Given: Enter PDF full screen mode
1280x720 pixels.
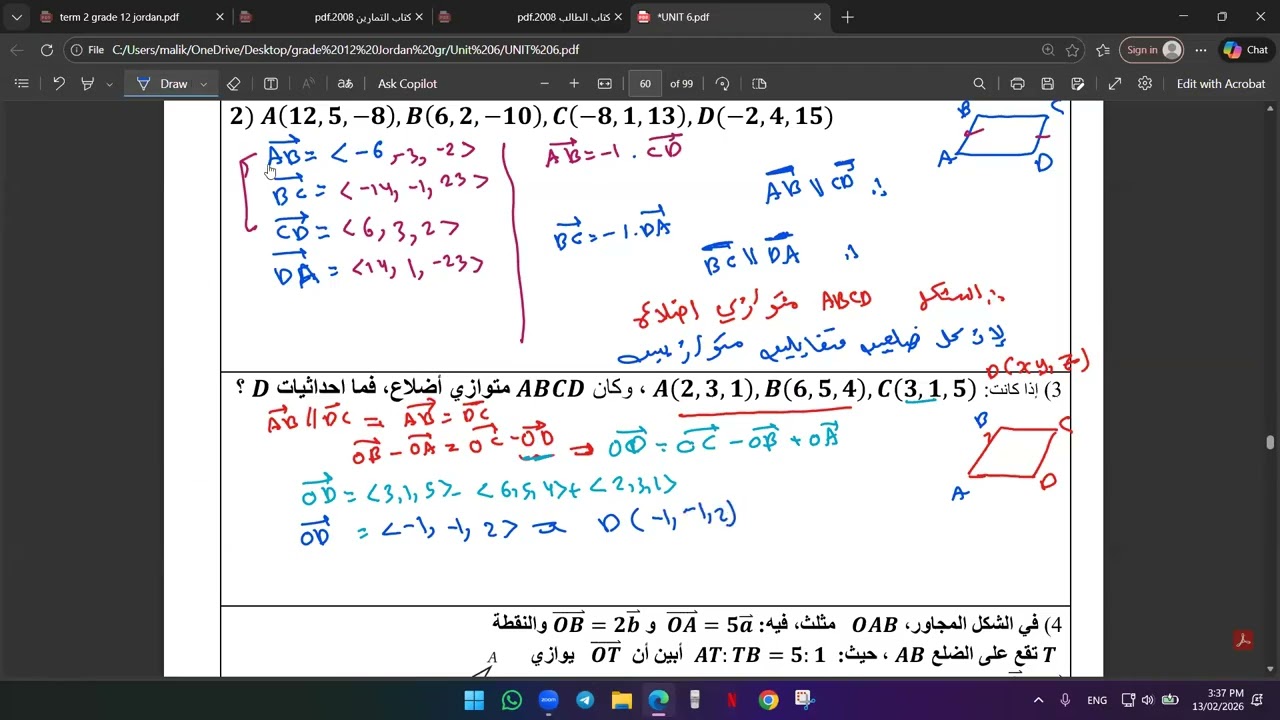Looking at the screenshot, I should (1115, 84).
